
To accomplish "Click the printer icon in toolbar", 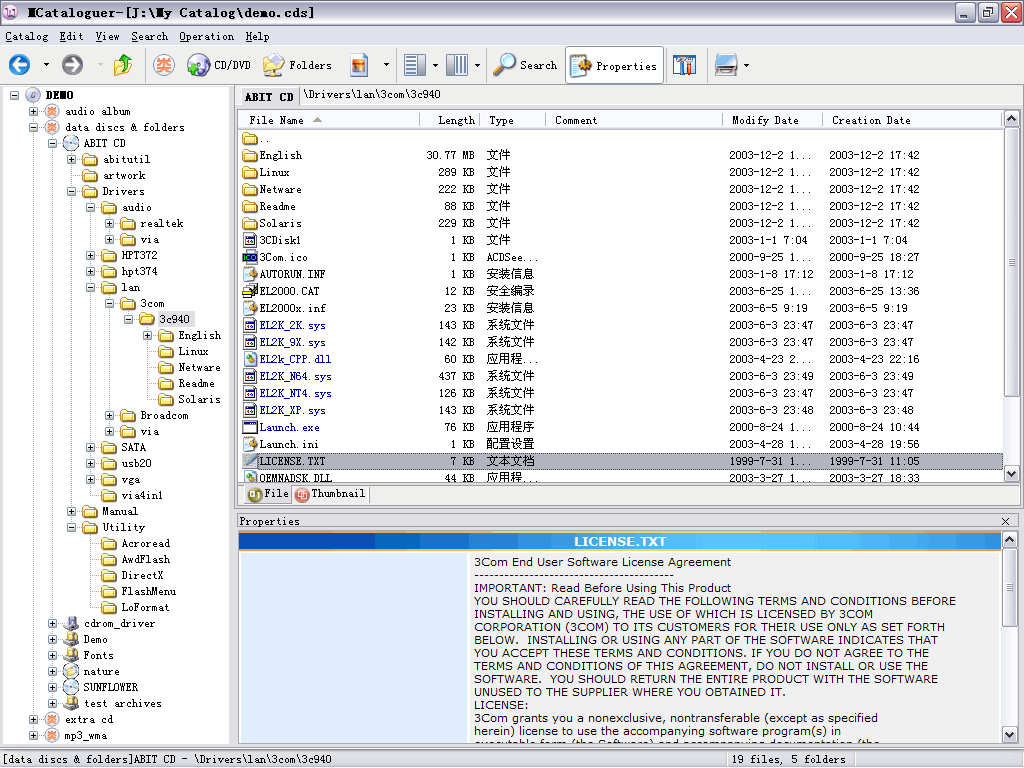I will (x=726, y=66).
